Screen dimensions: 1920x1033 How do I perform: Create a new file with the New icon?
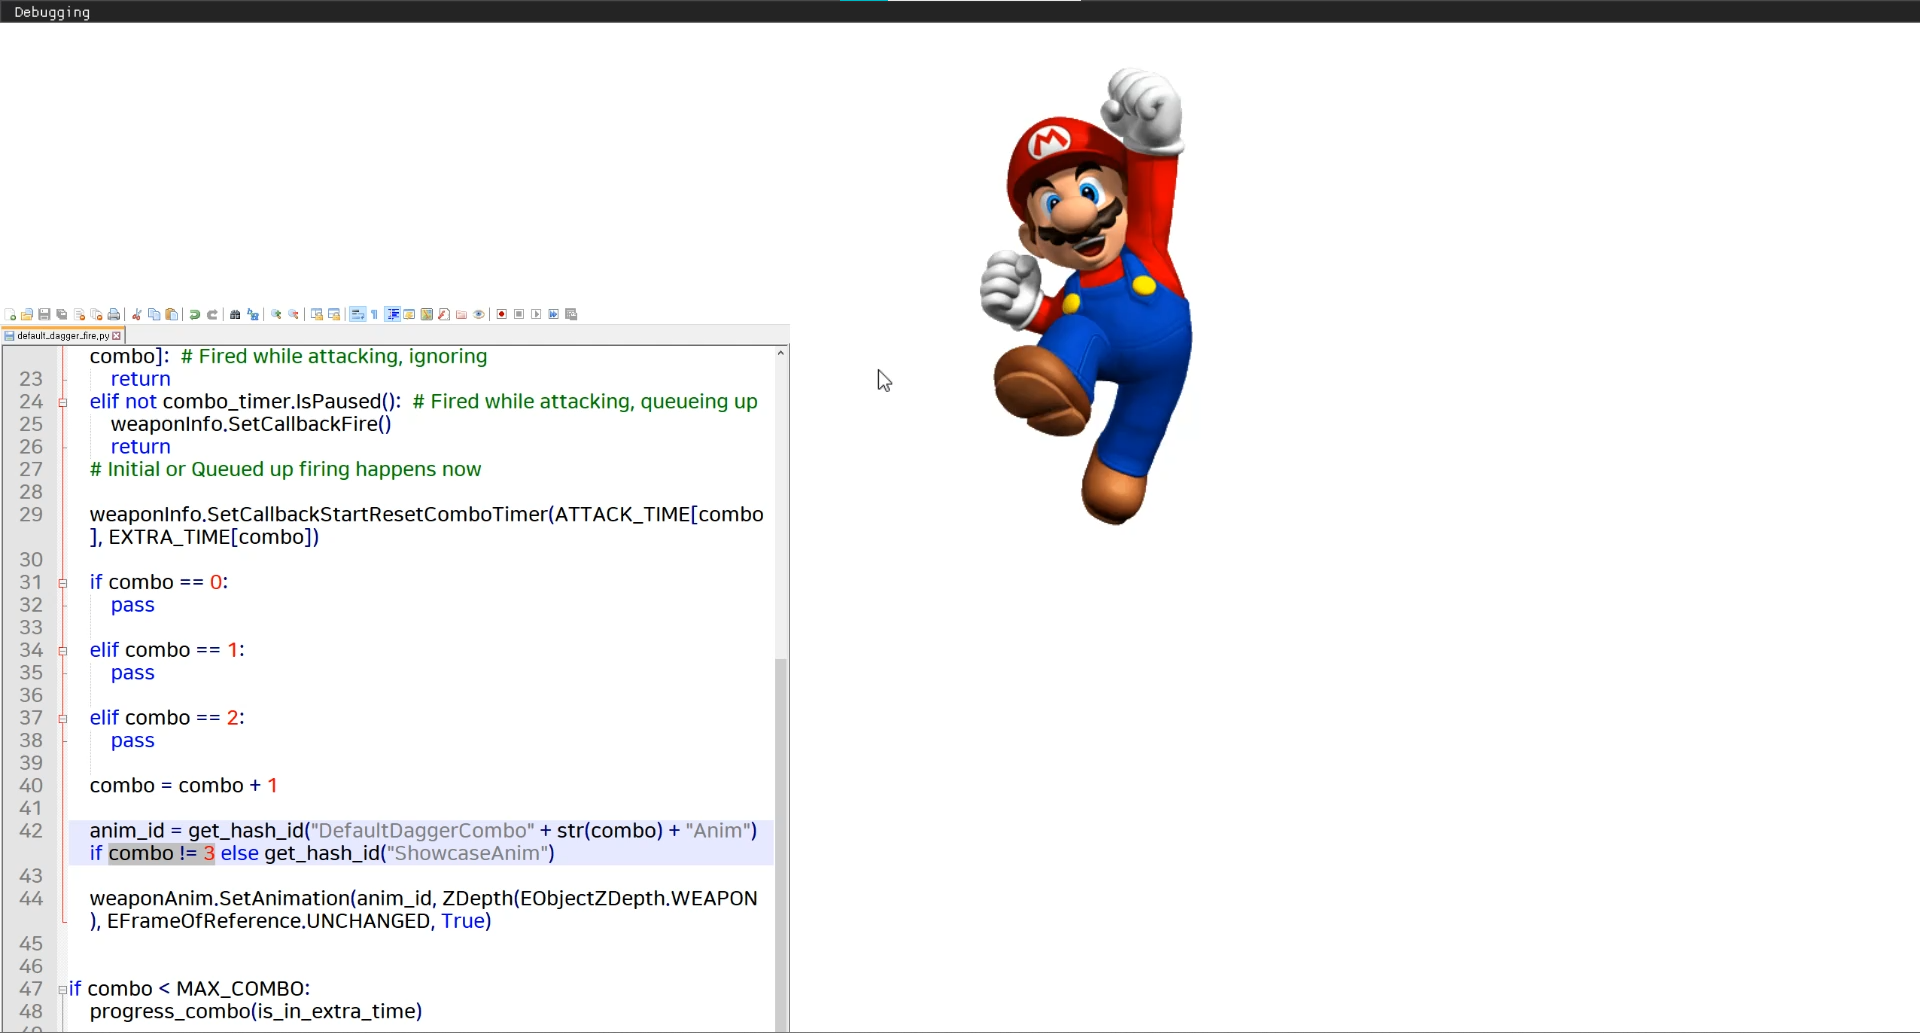tap(10, 315)
